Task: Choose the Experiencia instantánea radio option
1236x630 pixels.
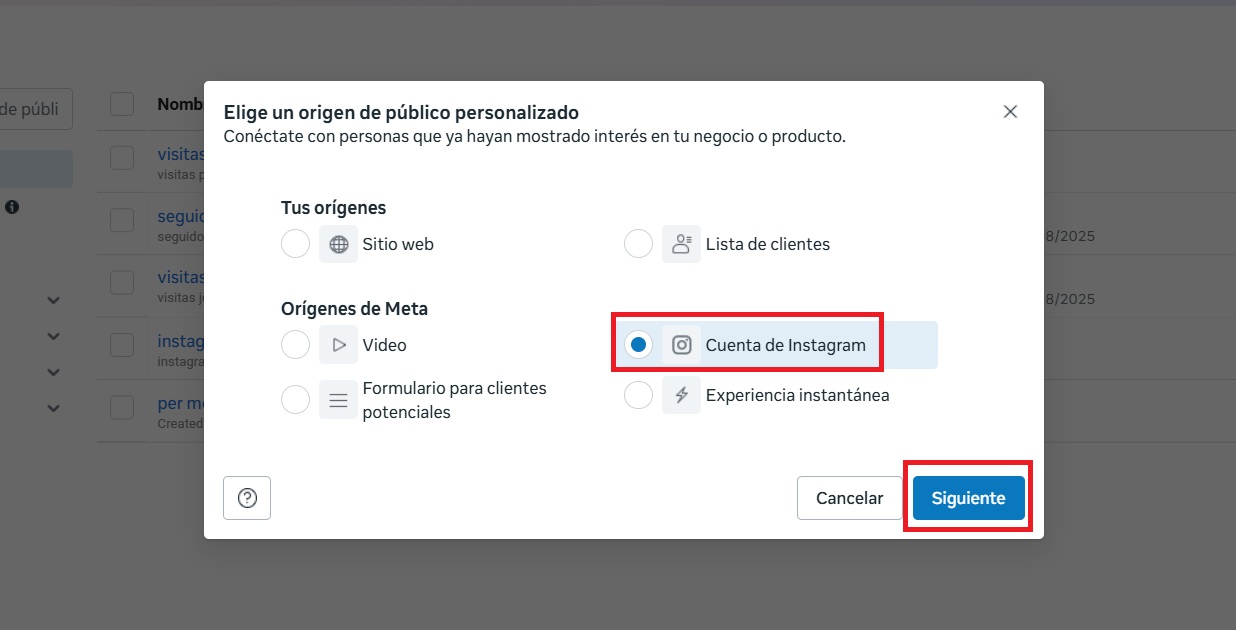Action: coord(638,395)
